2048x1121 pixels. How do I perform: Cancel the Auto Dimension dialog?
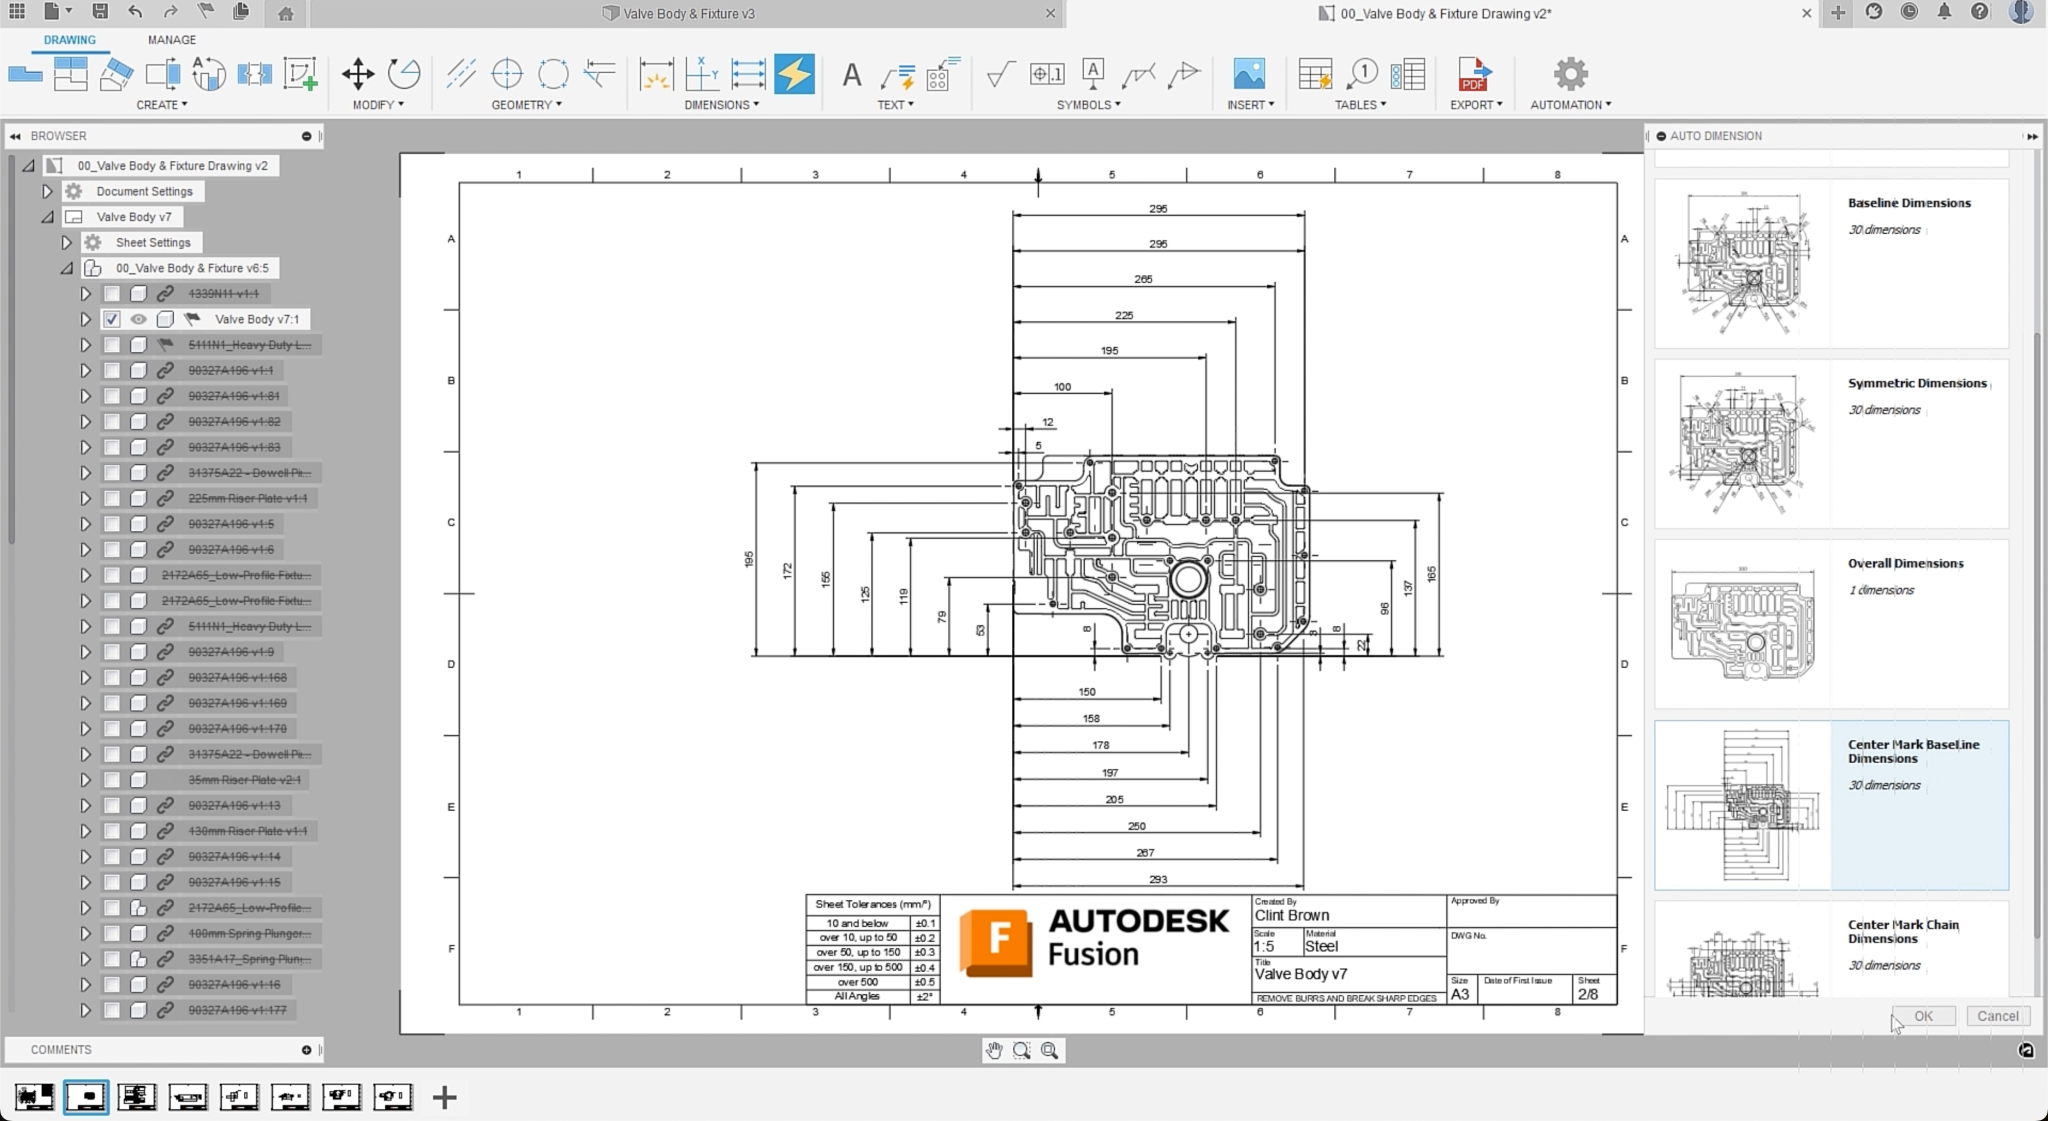(1997, 1015)
